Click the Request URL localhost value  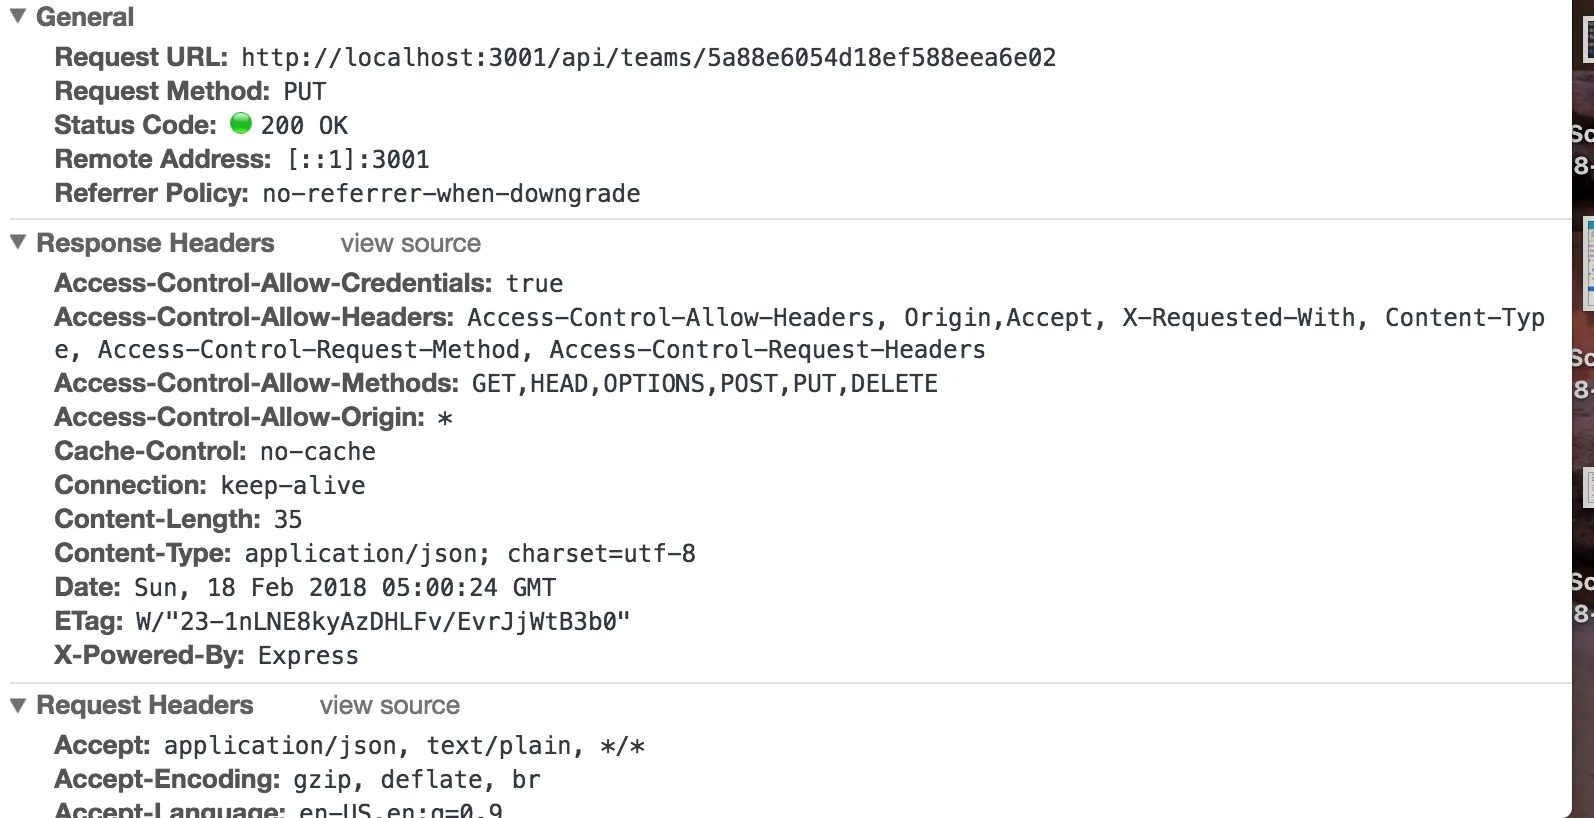(x=648, y=57)
